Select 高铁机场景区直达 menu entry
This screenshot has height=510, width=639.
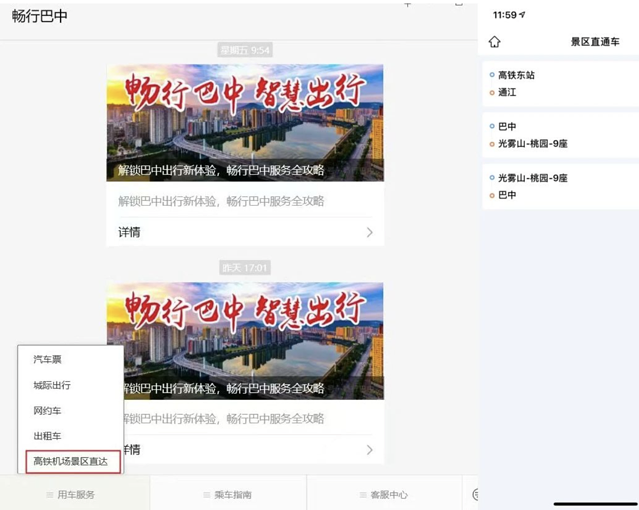72,462
